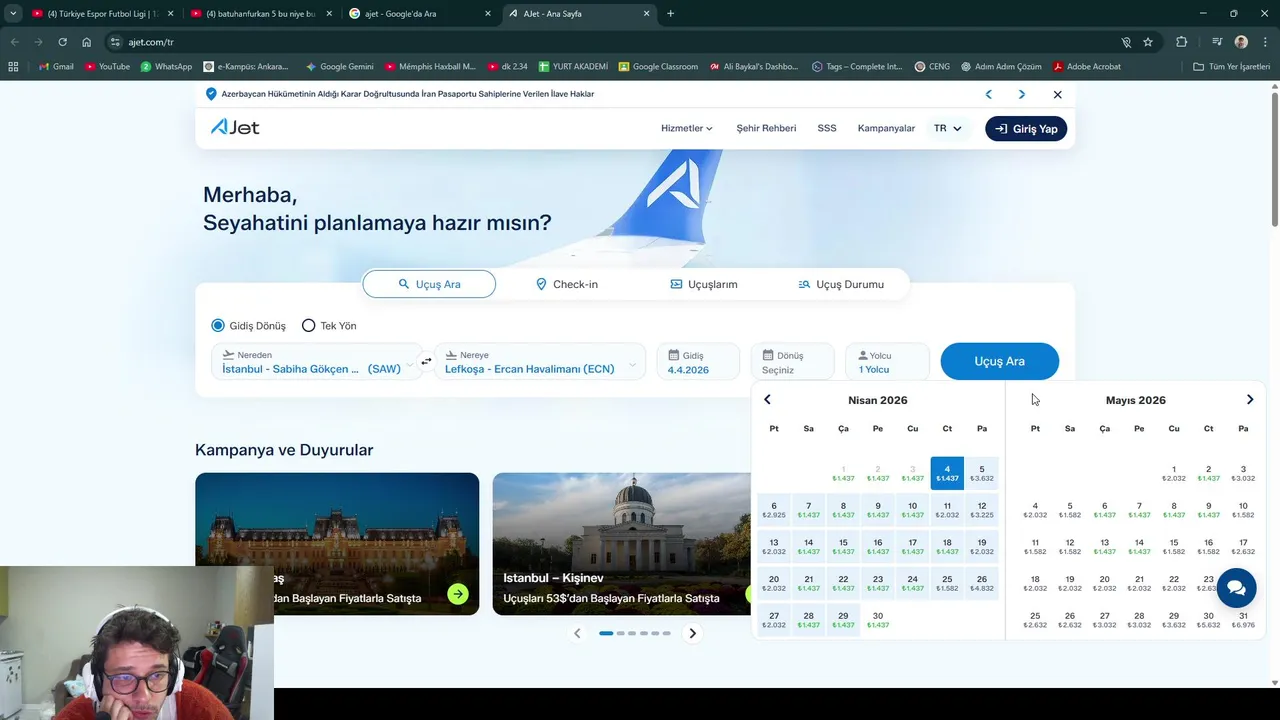
Task: Go to previous campaign carousel slide
Action: coord(577,633)
